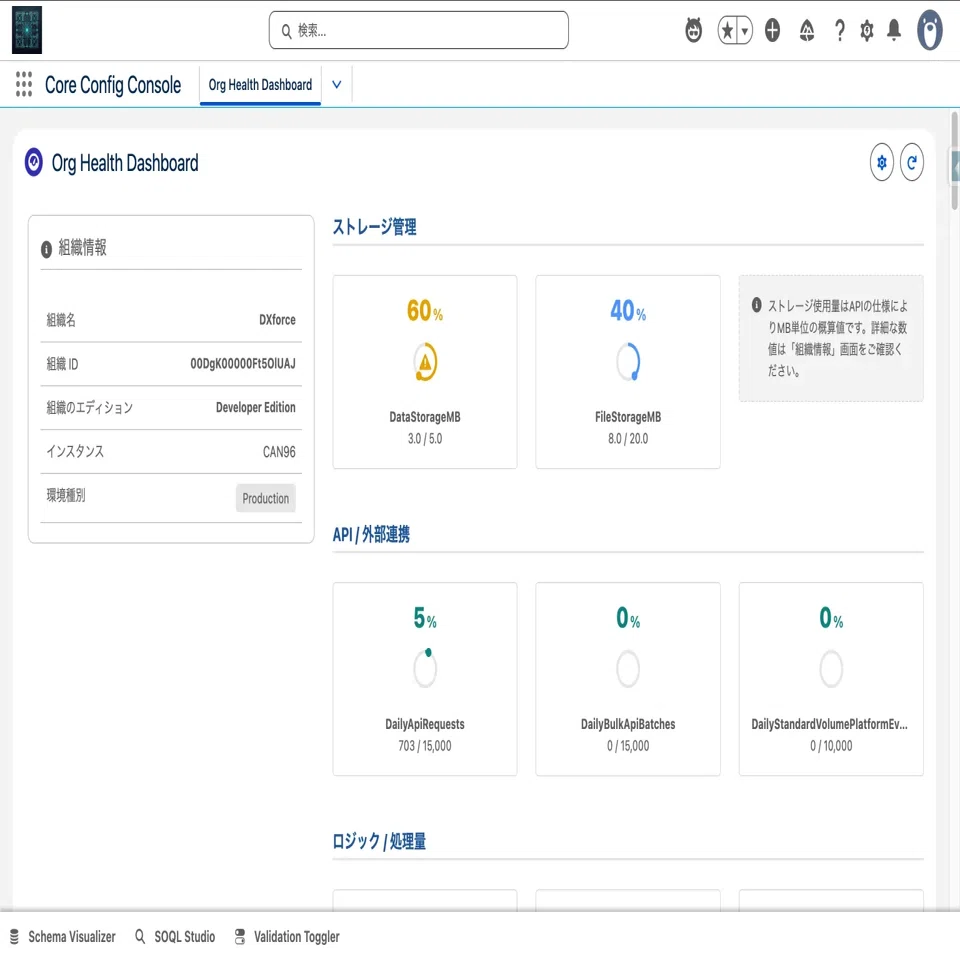Open Validation Toggler utility item

[x=287, y=937]
